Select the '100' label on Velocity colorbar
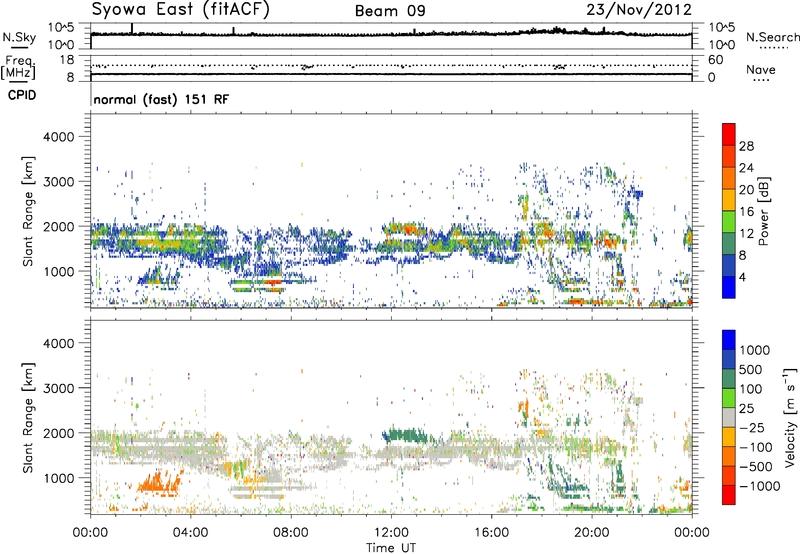Screen dimensions: 800x554 tap(753, 389)
